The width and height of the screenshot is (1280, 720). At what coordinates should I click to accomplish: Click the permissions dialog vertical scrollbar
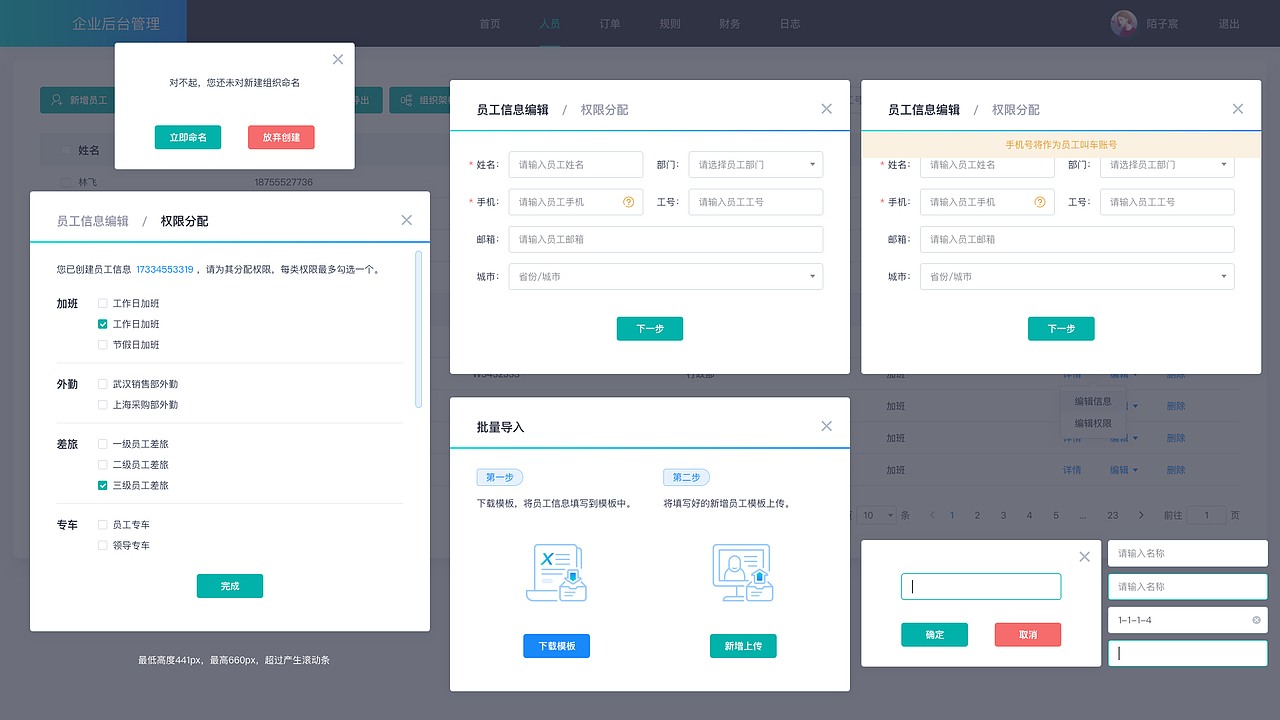[x=418, y=329]
